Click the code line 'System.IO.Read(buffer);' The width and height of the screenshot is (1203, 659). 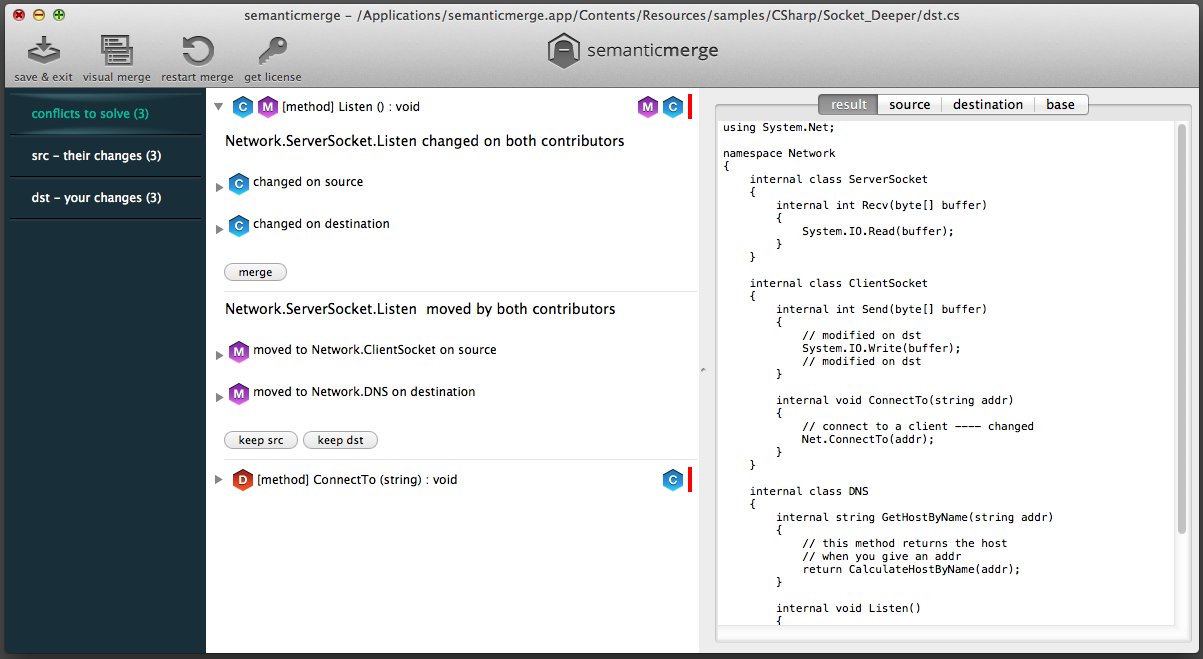[x=878, y=231]
